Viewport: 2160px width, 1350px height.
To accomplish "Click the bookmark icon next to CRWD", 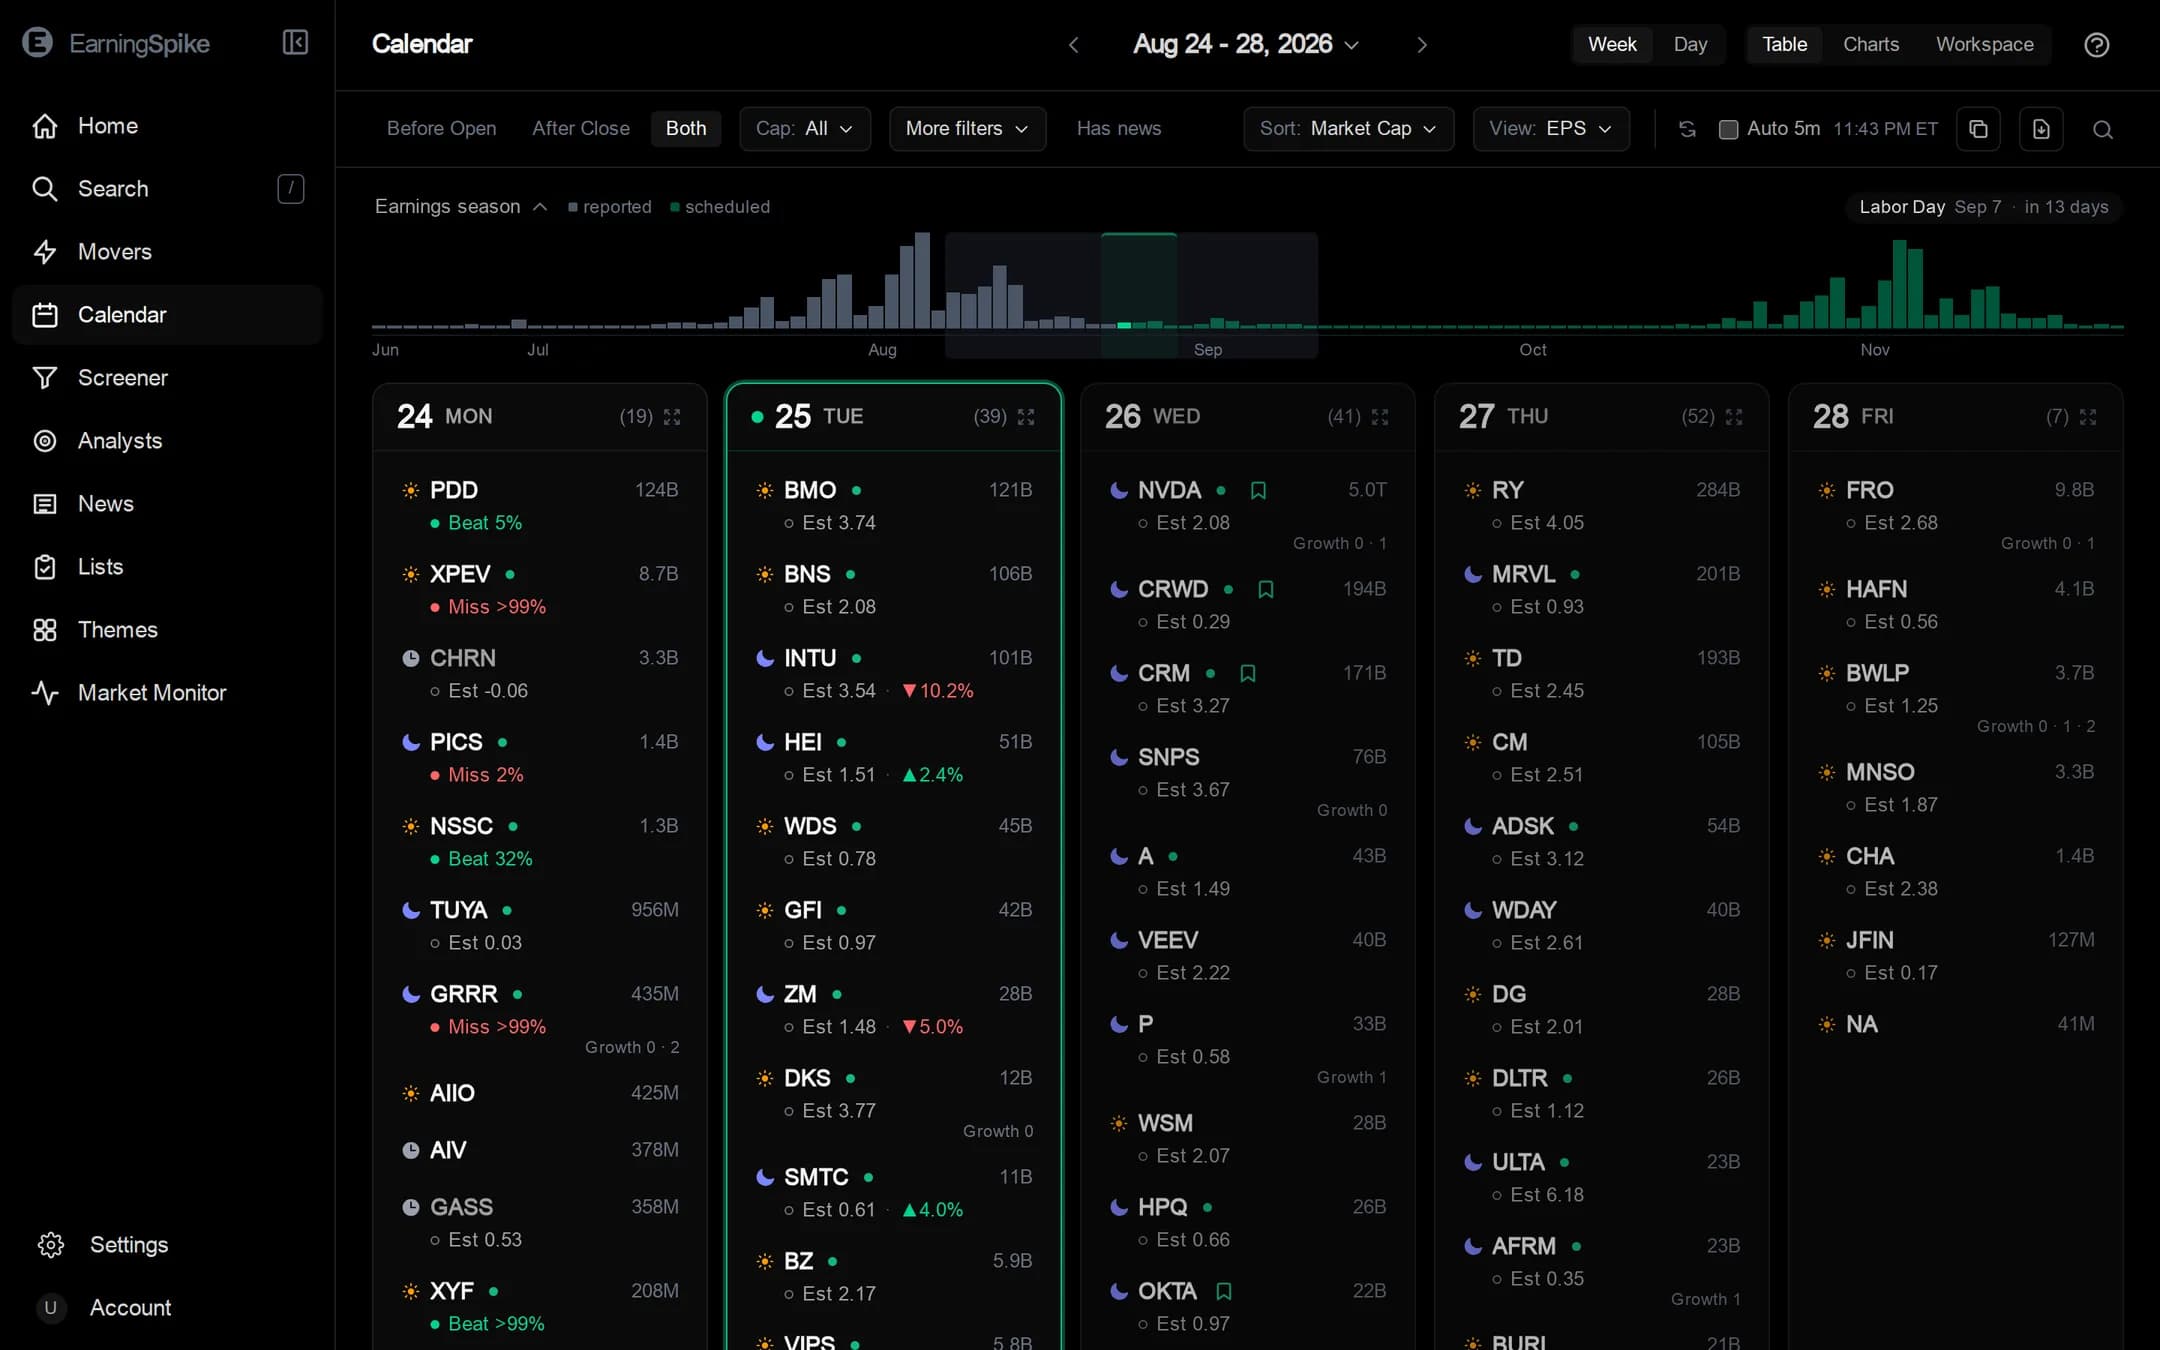I will (1265, 589).
